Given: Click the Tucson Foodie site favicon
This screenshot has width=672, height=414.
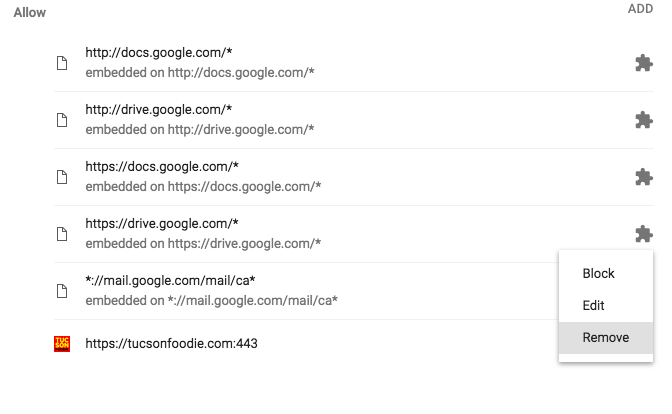Looking at the screenshot, I should tap(62, 344).
